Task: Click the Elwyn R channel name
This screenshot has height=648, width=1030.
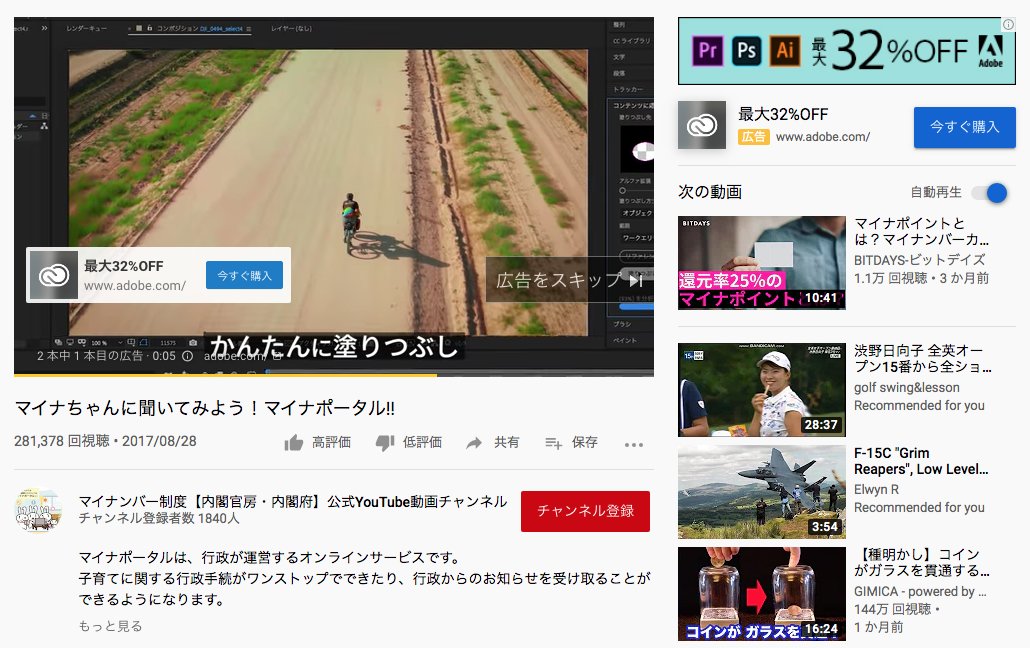Action: (876, 489)
